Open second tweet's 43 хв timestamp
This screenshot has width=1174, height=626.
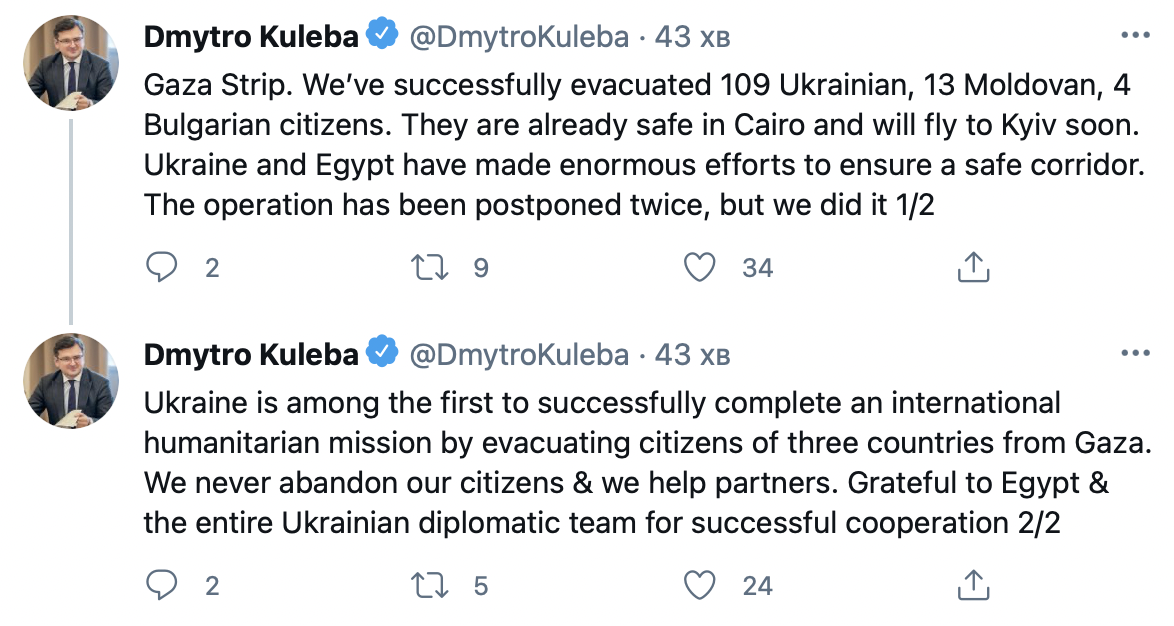(692, 355)
